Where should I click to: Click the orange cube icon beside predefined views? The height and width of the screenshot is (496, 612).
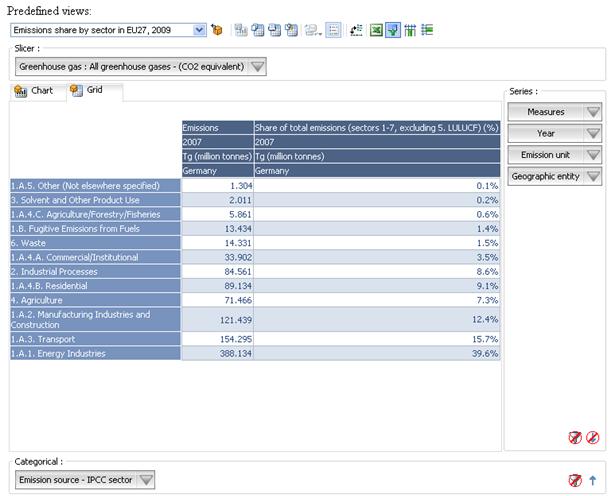pyautogui.click(x=217, y=30)
